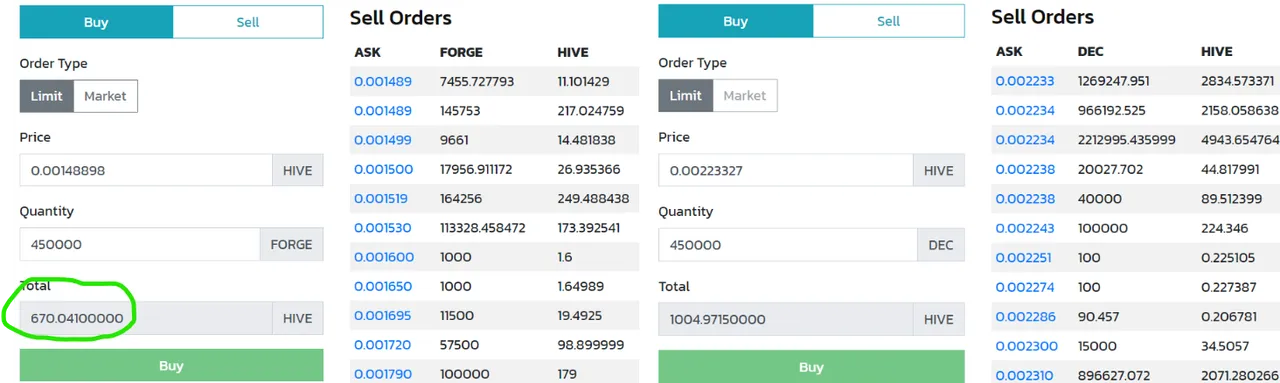Select the Buy tab in DEC panel
Viewport: 1280px width, 383px height.
735,21
